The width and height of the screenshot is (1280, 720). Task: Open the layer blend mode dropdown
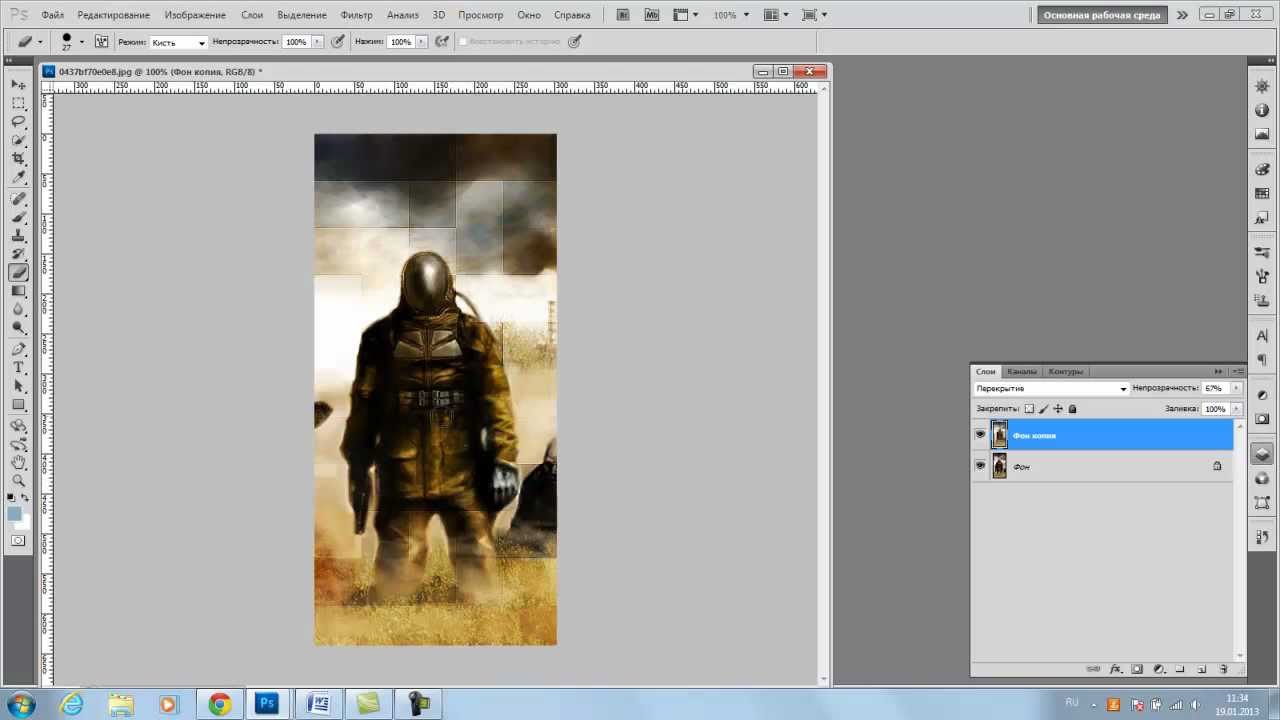click(x=1051, y=388)
